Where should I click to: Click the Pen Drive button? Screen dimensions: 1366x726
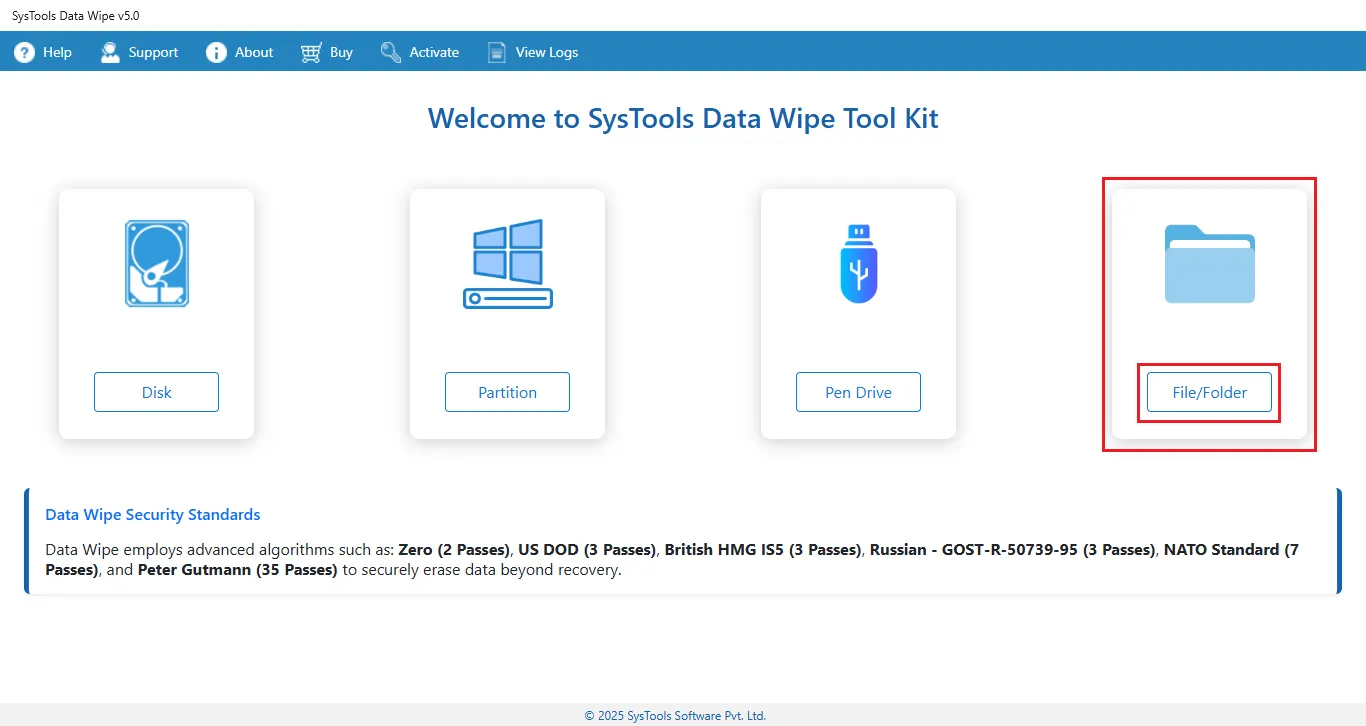[859, 392]
